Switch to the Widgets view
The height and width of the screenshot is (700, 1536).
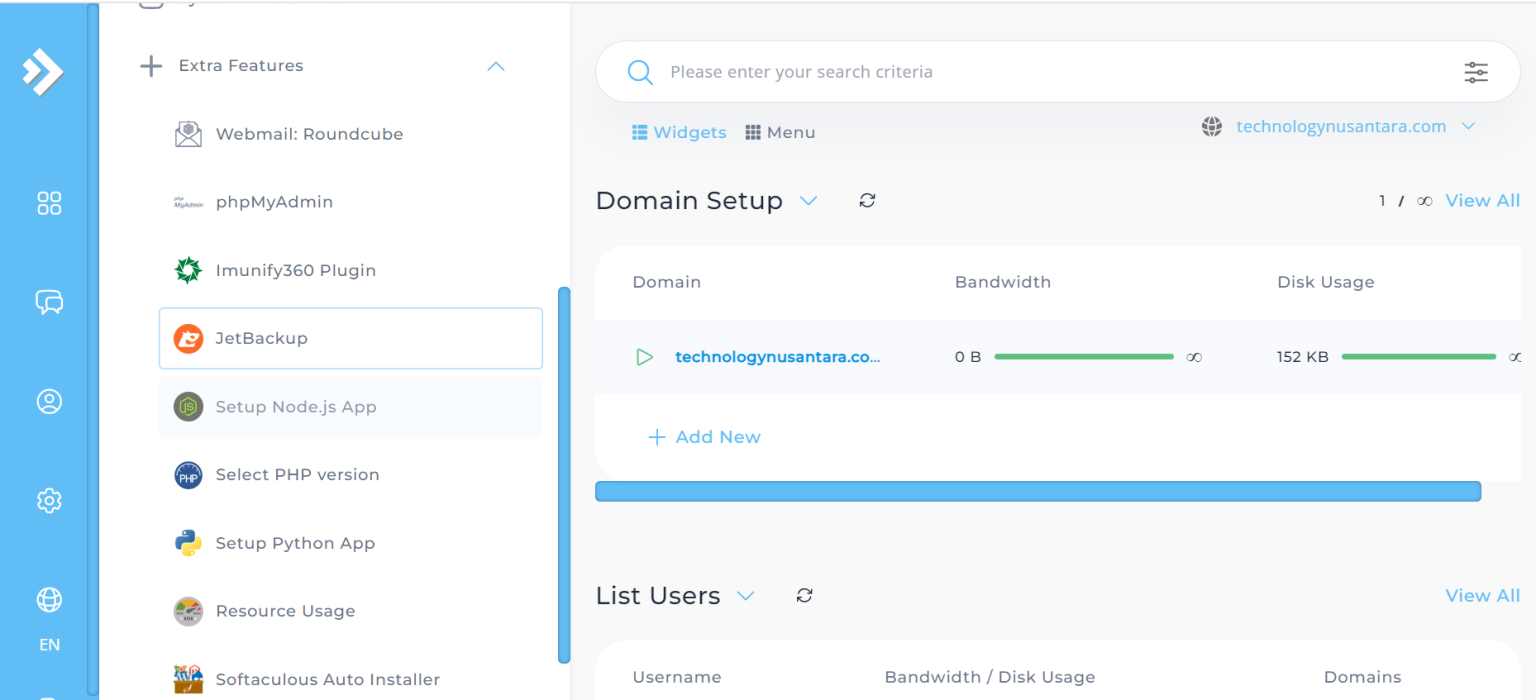click(x=679, y=133)
